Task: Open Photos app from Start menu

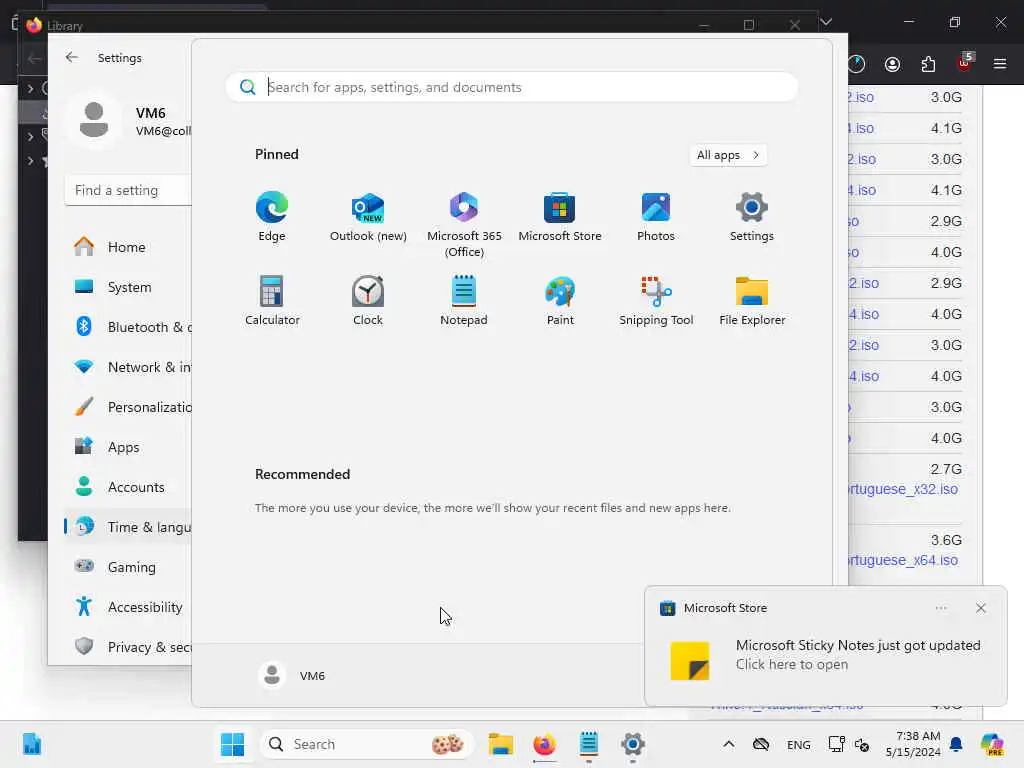Action: coord(656,217)
